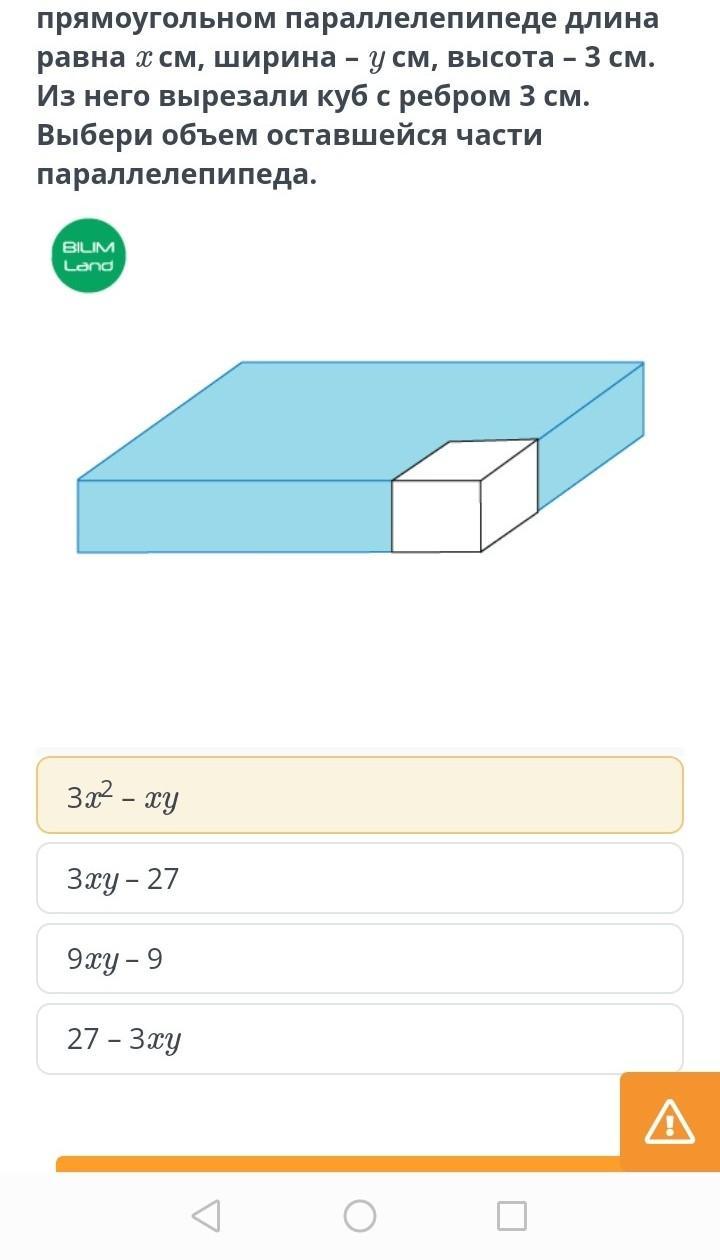720x1260 pixels.
Task: Tap the Android home circle icon
Action: coord(360,1216)
